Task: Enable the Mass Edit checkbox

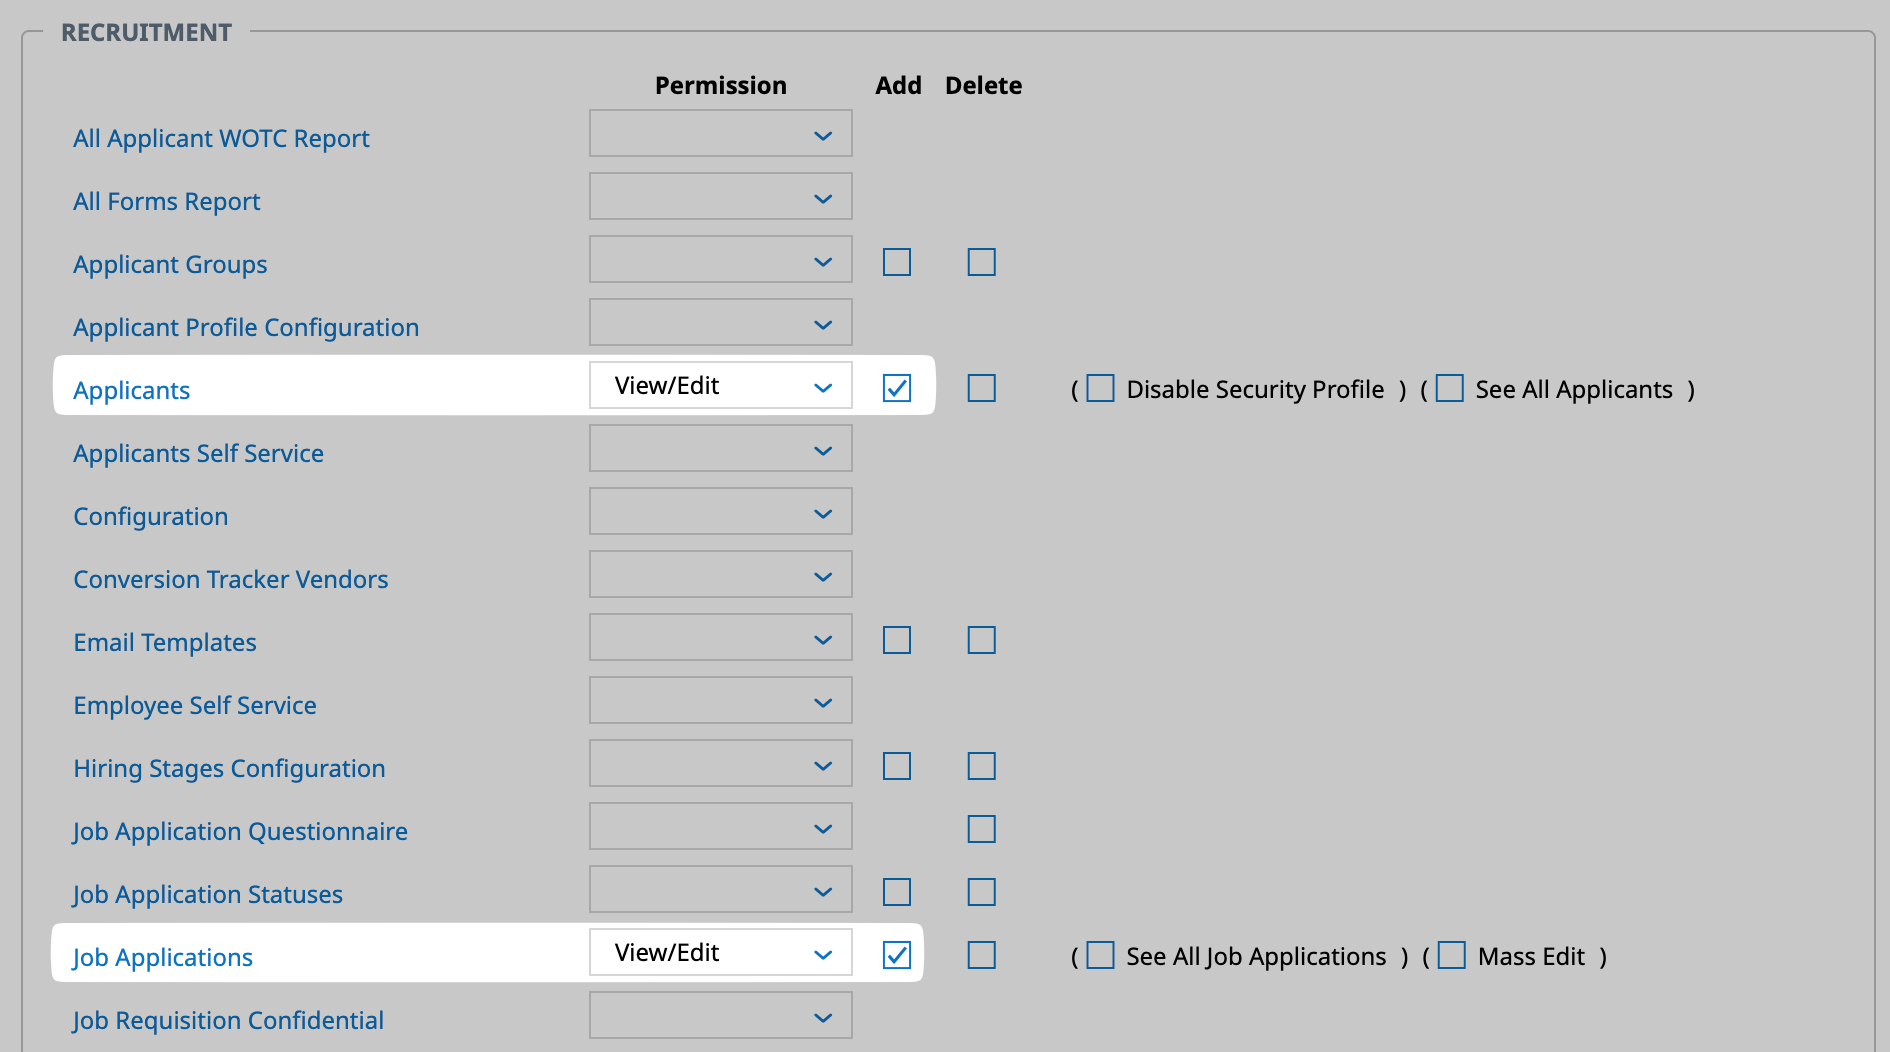Action: tap(1451, 955)
